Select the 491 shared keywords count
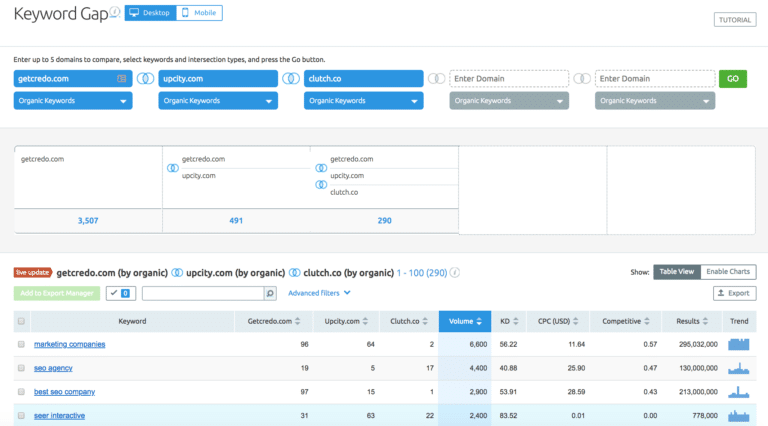The width and height of the screenshot is (768, 426). (236, 221)
